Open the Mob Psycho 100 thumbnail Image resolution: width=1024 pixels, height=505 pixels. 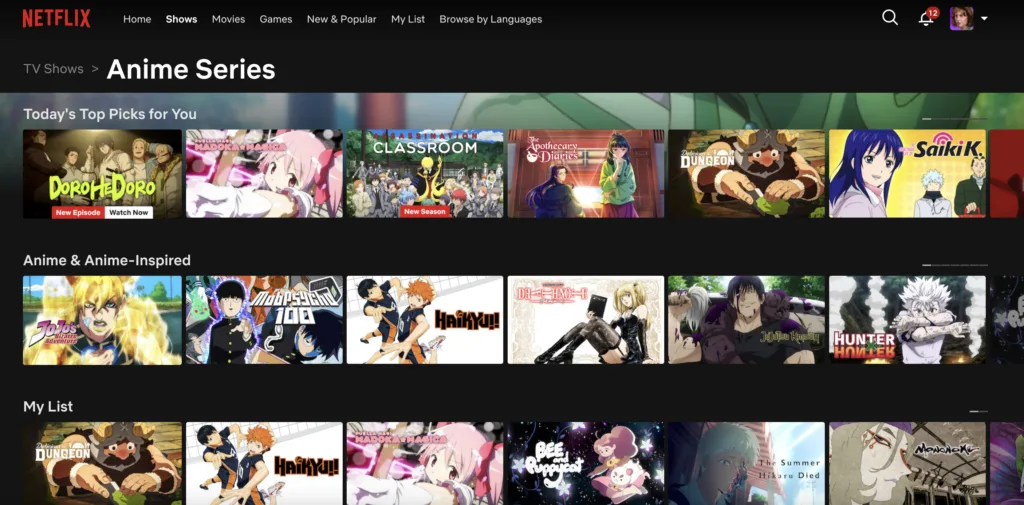(264, 320)
